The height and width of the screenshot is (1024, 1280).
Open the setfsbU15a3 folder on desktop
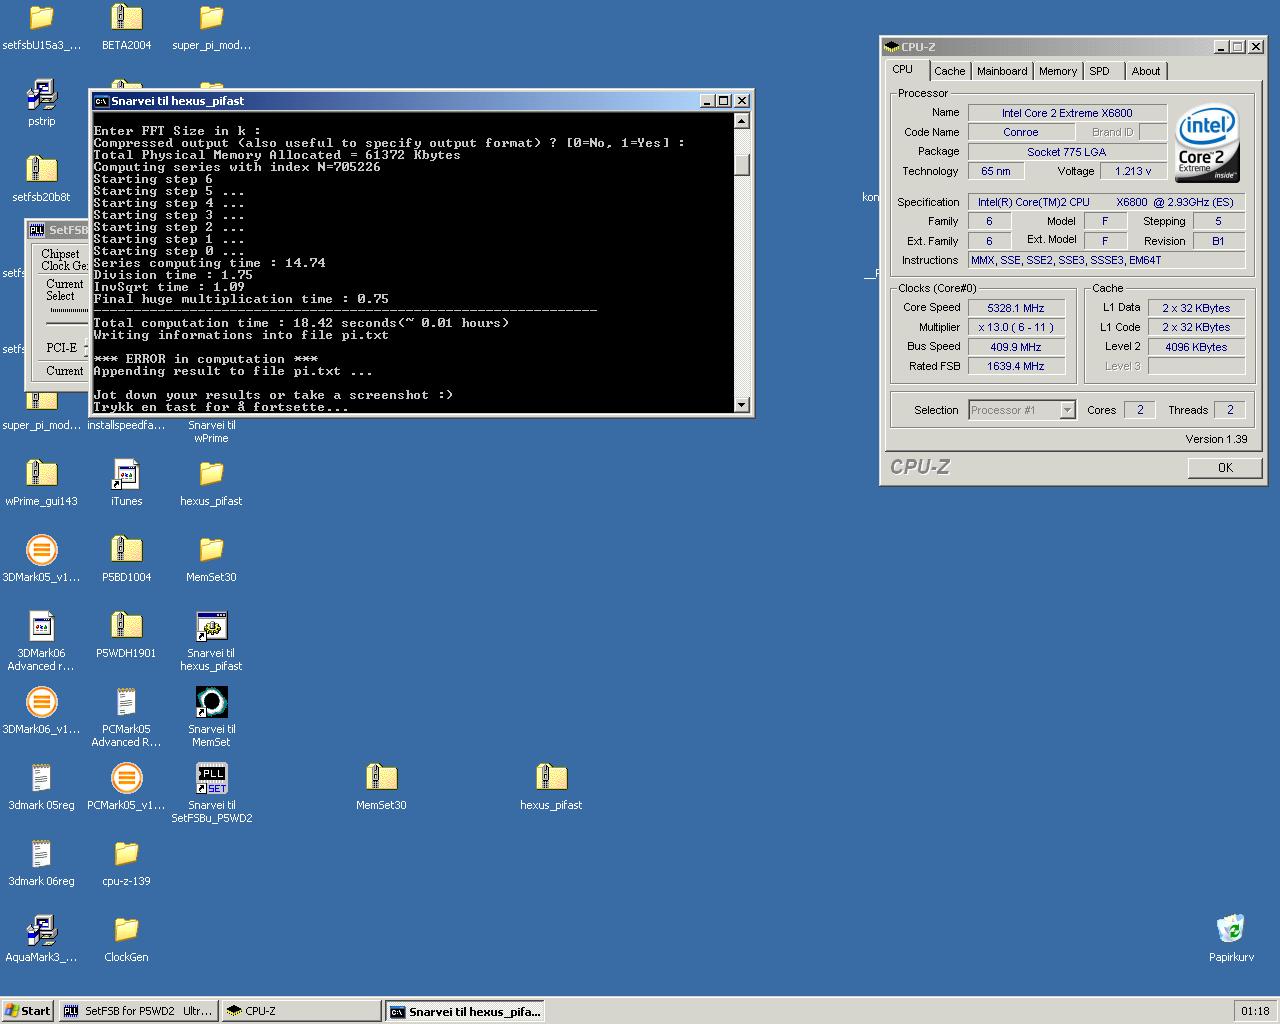click(x=41, y=17)
